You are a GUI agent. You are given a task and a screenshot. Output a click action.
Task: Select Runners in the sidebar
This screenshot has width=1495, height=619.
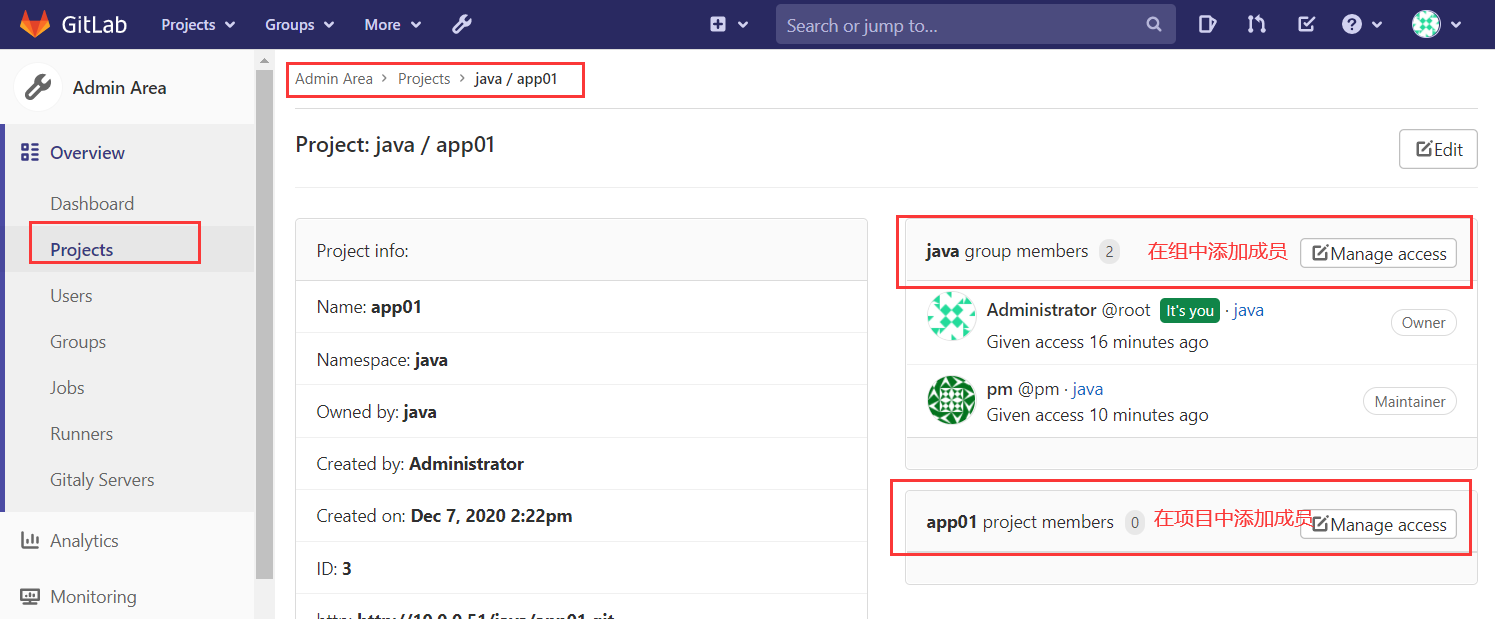click(x=81, y=434)
